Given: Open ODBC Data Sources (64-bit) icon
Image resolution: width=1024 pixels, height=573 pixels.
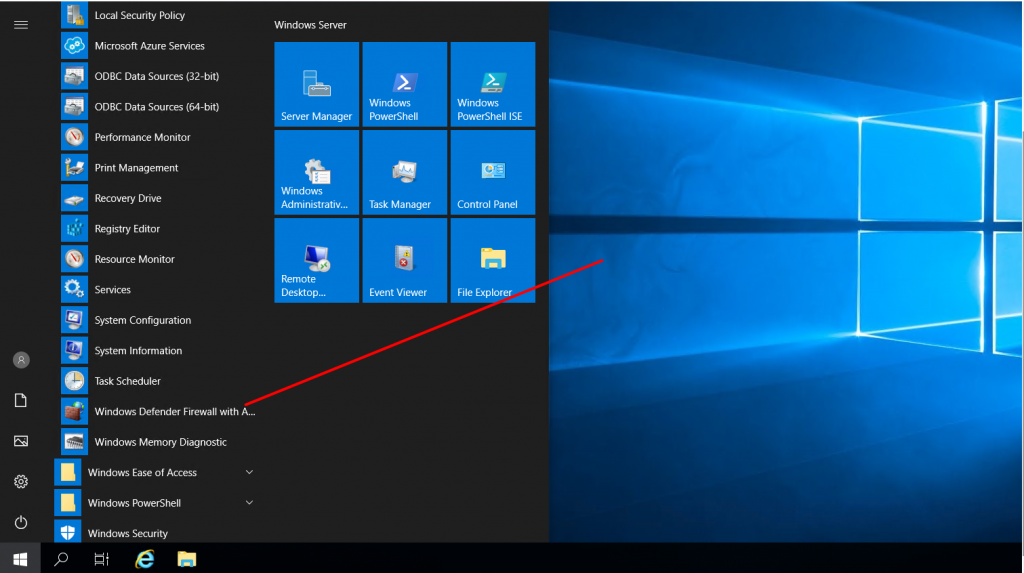Looking at the screenshot, I should point(74,106).
